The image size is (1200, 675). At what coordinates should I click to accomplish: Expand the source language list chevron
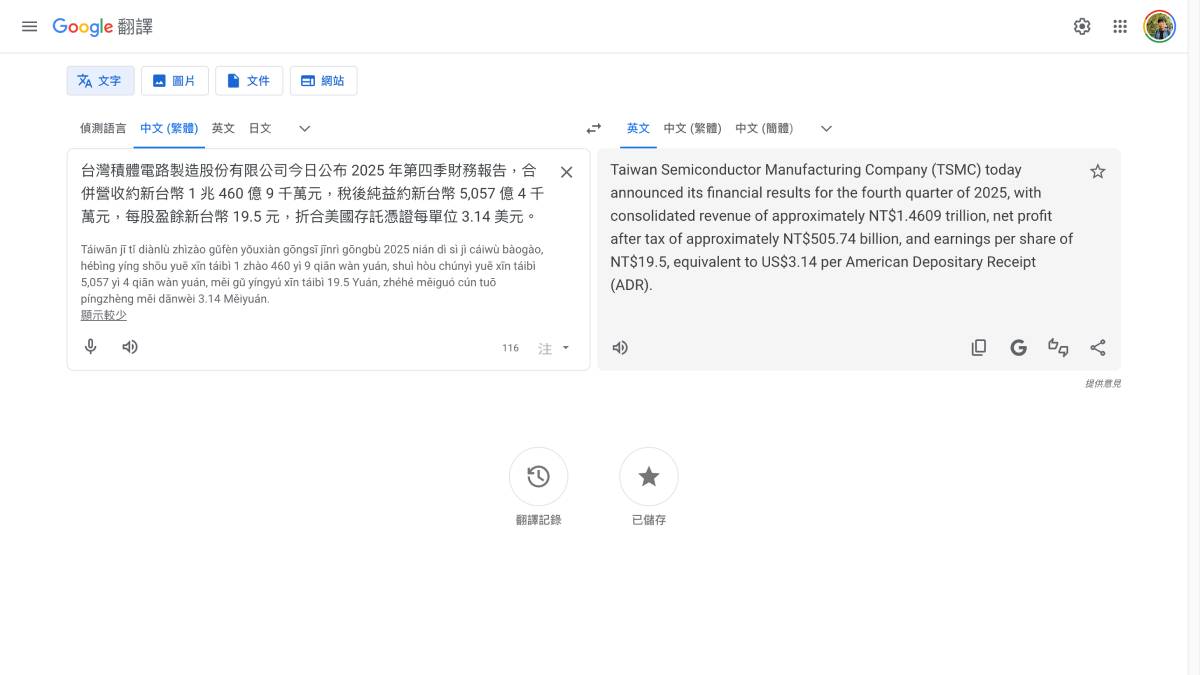pyautogui.click(x=305, y=129)
